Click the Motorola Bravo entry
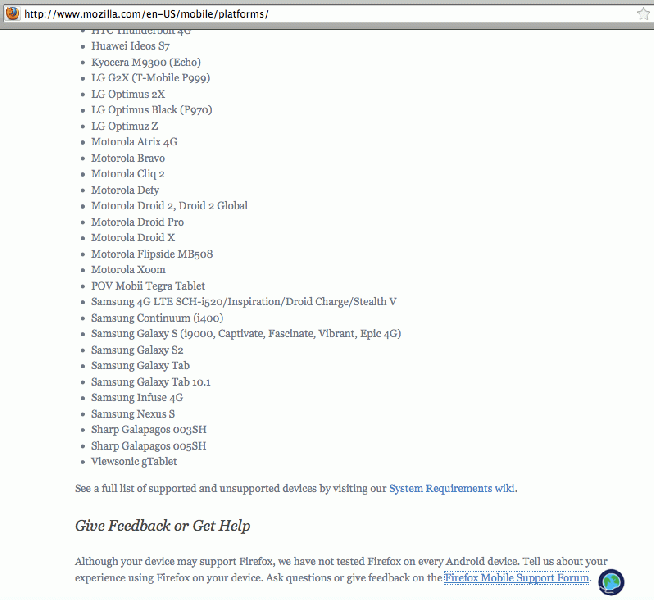Viewport: 654px width, 600px height. pos(128,158)
